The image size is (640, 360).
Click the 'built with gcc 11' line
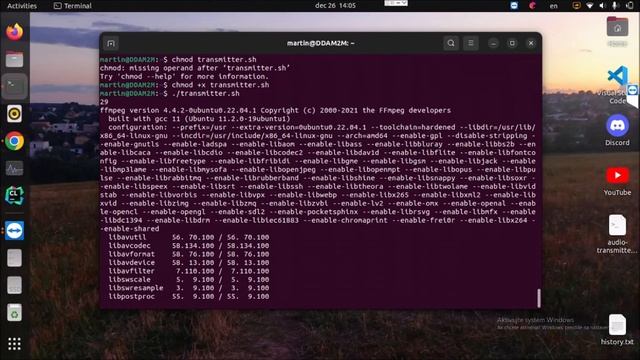click(199, 119)
